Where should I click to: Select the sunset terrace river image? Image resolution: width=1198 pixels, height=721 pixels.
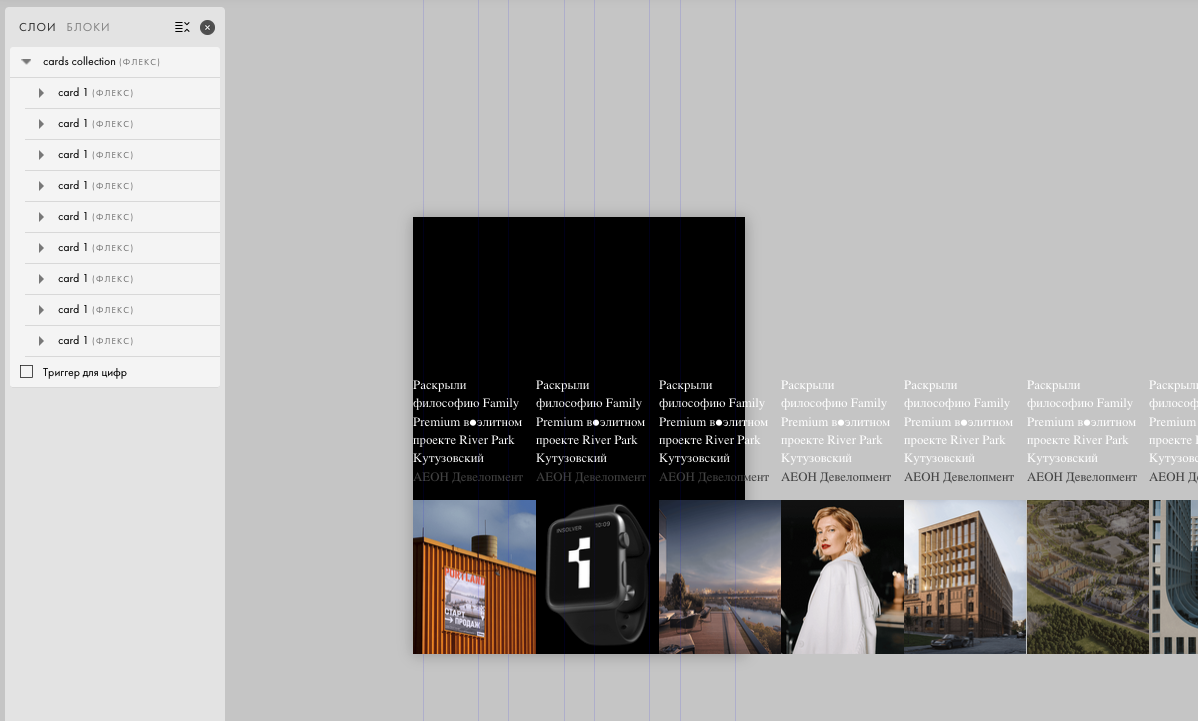click(720, 577)
